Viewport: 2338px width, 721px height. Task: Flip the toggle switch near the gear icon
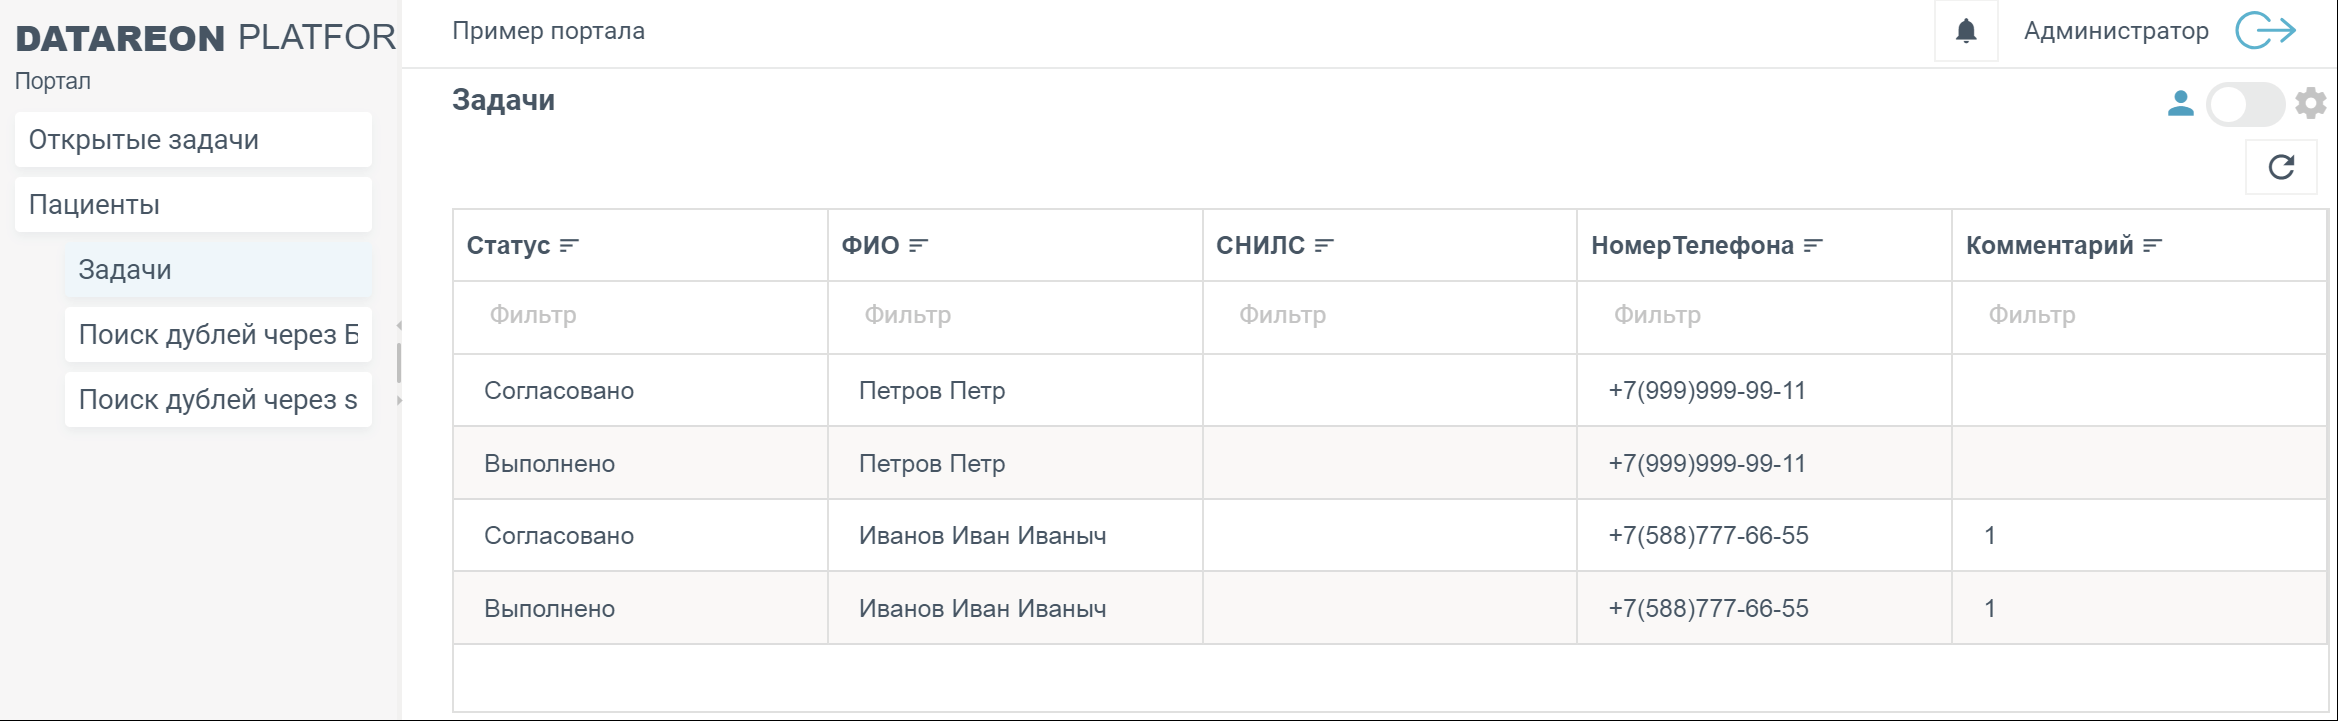tap(2246, 104)
